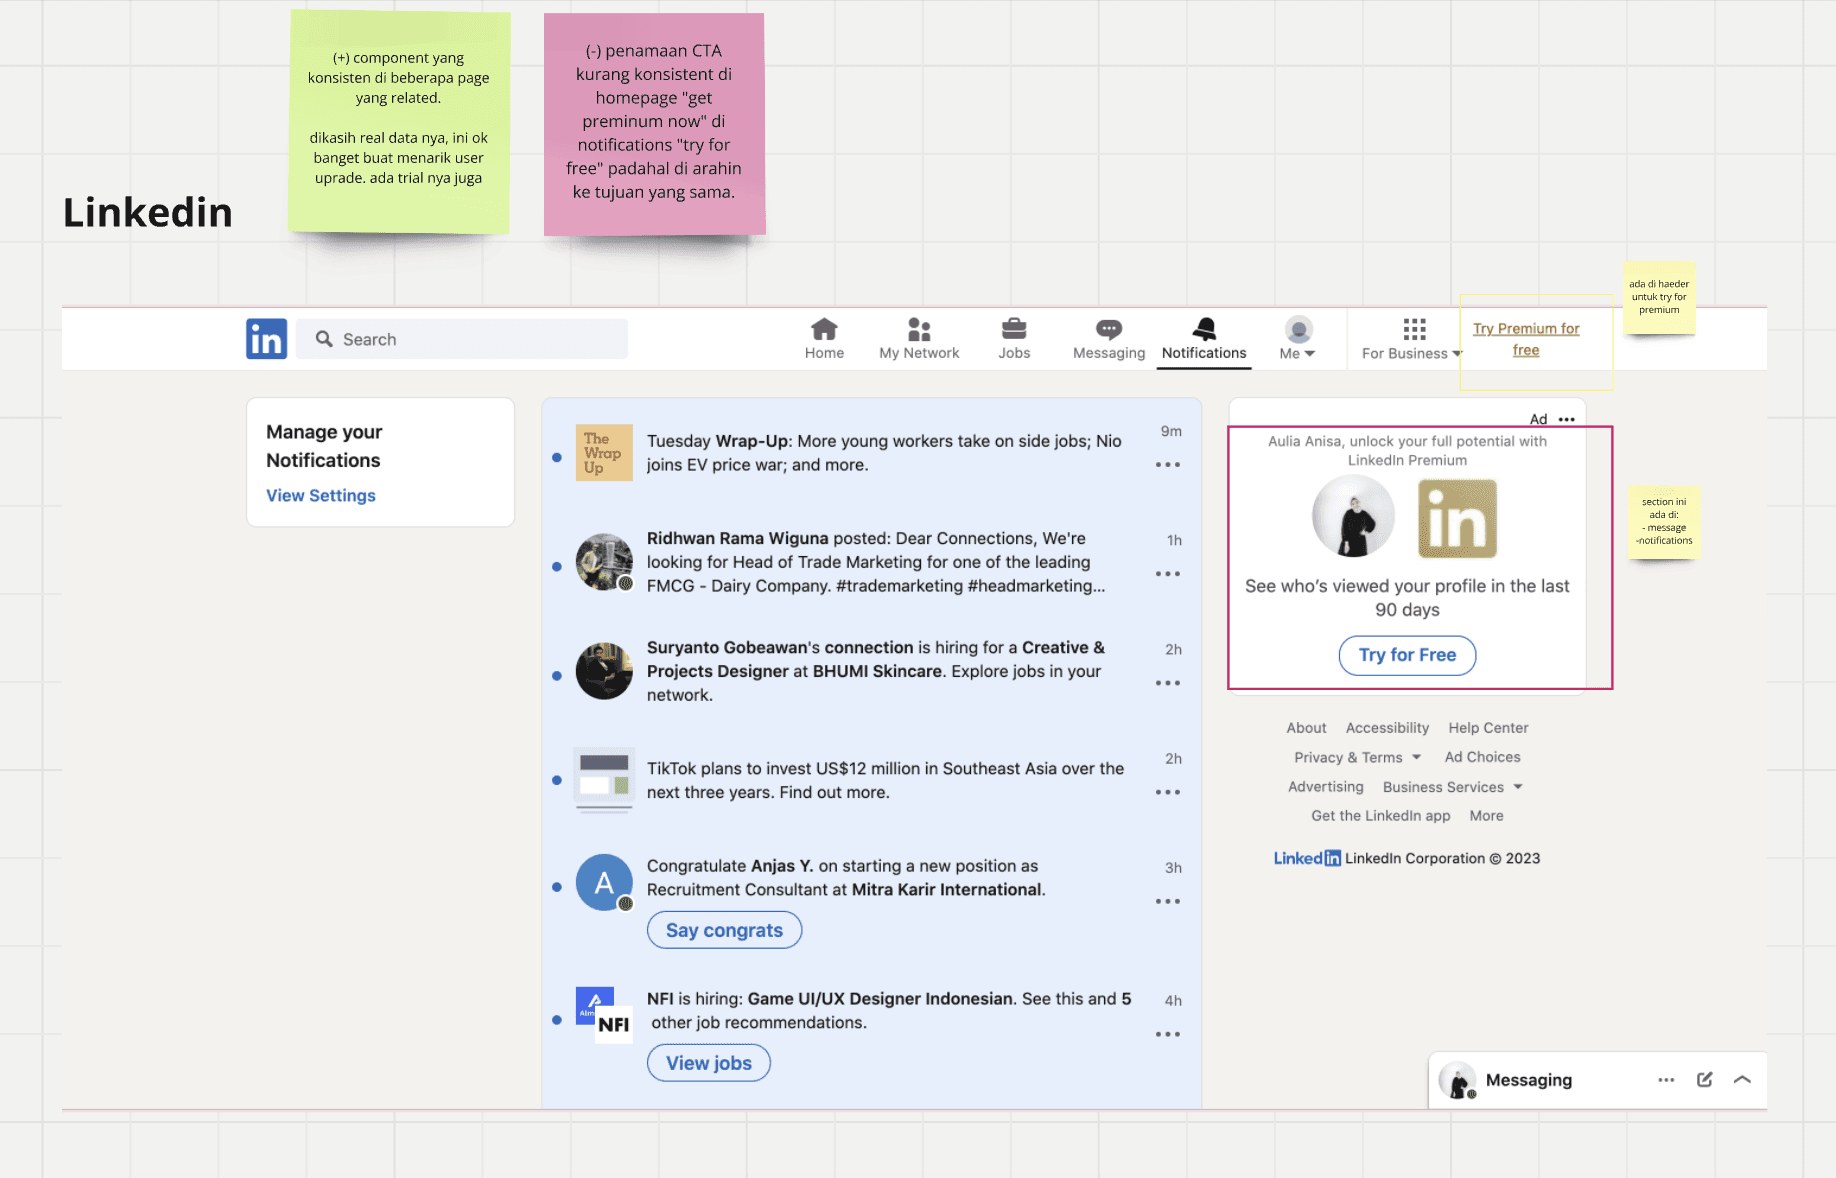1836x1178 pixels.
Task: Go to My Network
Action: click(x=919, y=339)
